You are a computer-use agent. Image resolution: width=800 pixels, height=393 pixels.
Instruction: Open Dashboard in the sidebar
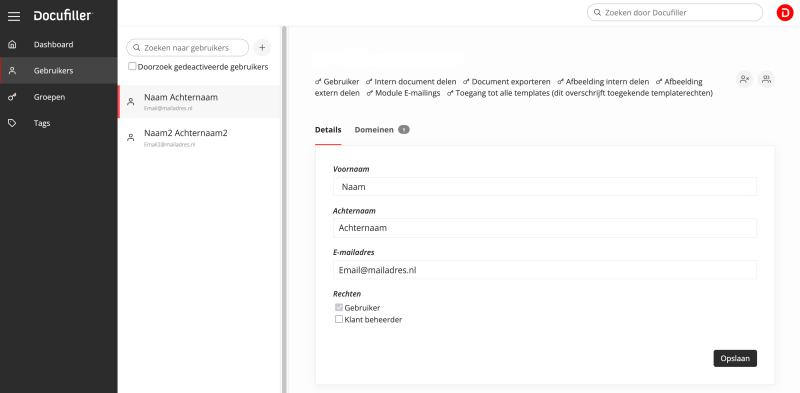pyautogui.click(x=59, y=44)
